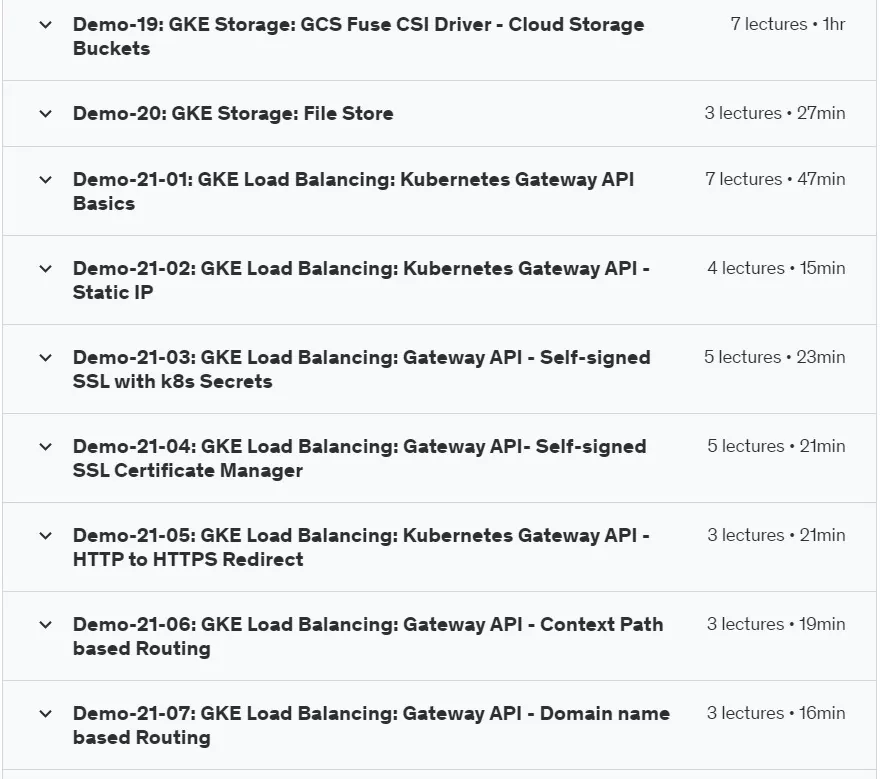Open Demo-20 GKE Storage File Store title

click(233, 113)
